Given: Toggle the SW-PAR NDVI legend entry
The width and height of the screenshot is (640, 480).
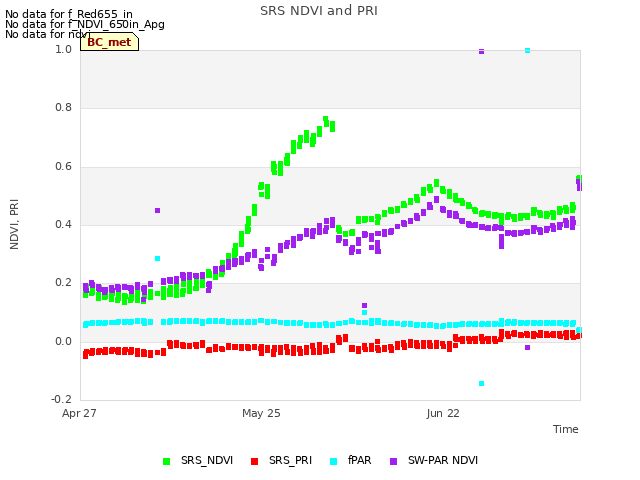Looking at the screenshot, I should click(434, 460).
